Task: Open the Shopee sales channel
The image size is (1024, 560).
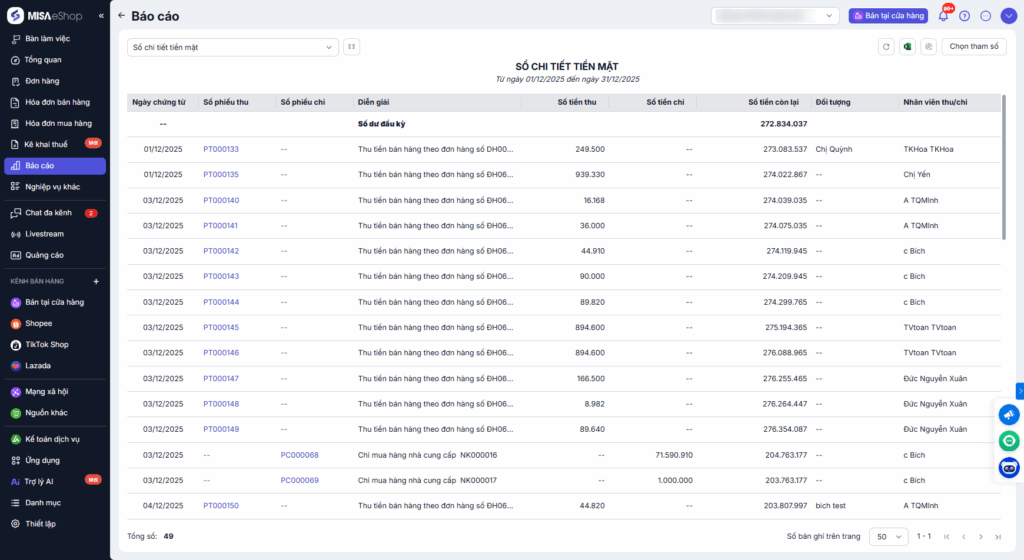Action: pyautogui.click(x=38, y=323)
